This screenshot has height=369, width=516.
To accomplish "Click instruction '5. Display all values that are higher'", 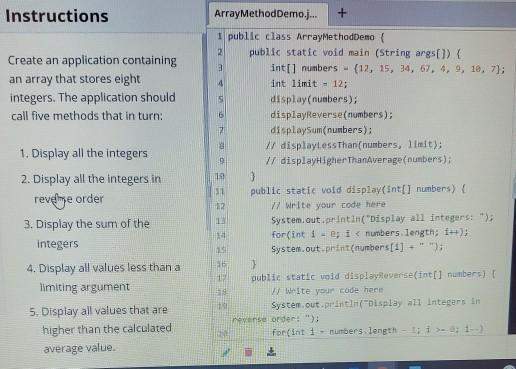I will [x=100, y=329].
